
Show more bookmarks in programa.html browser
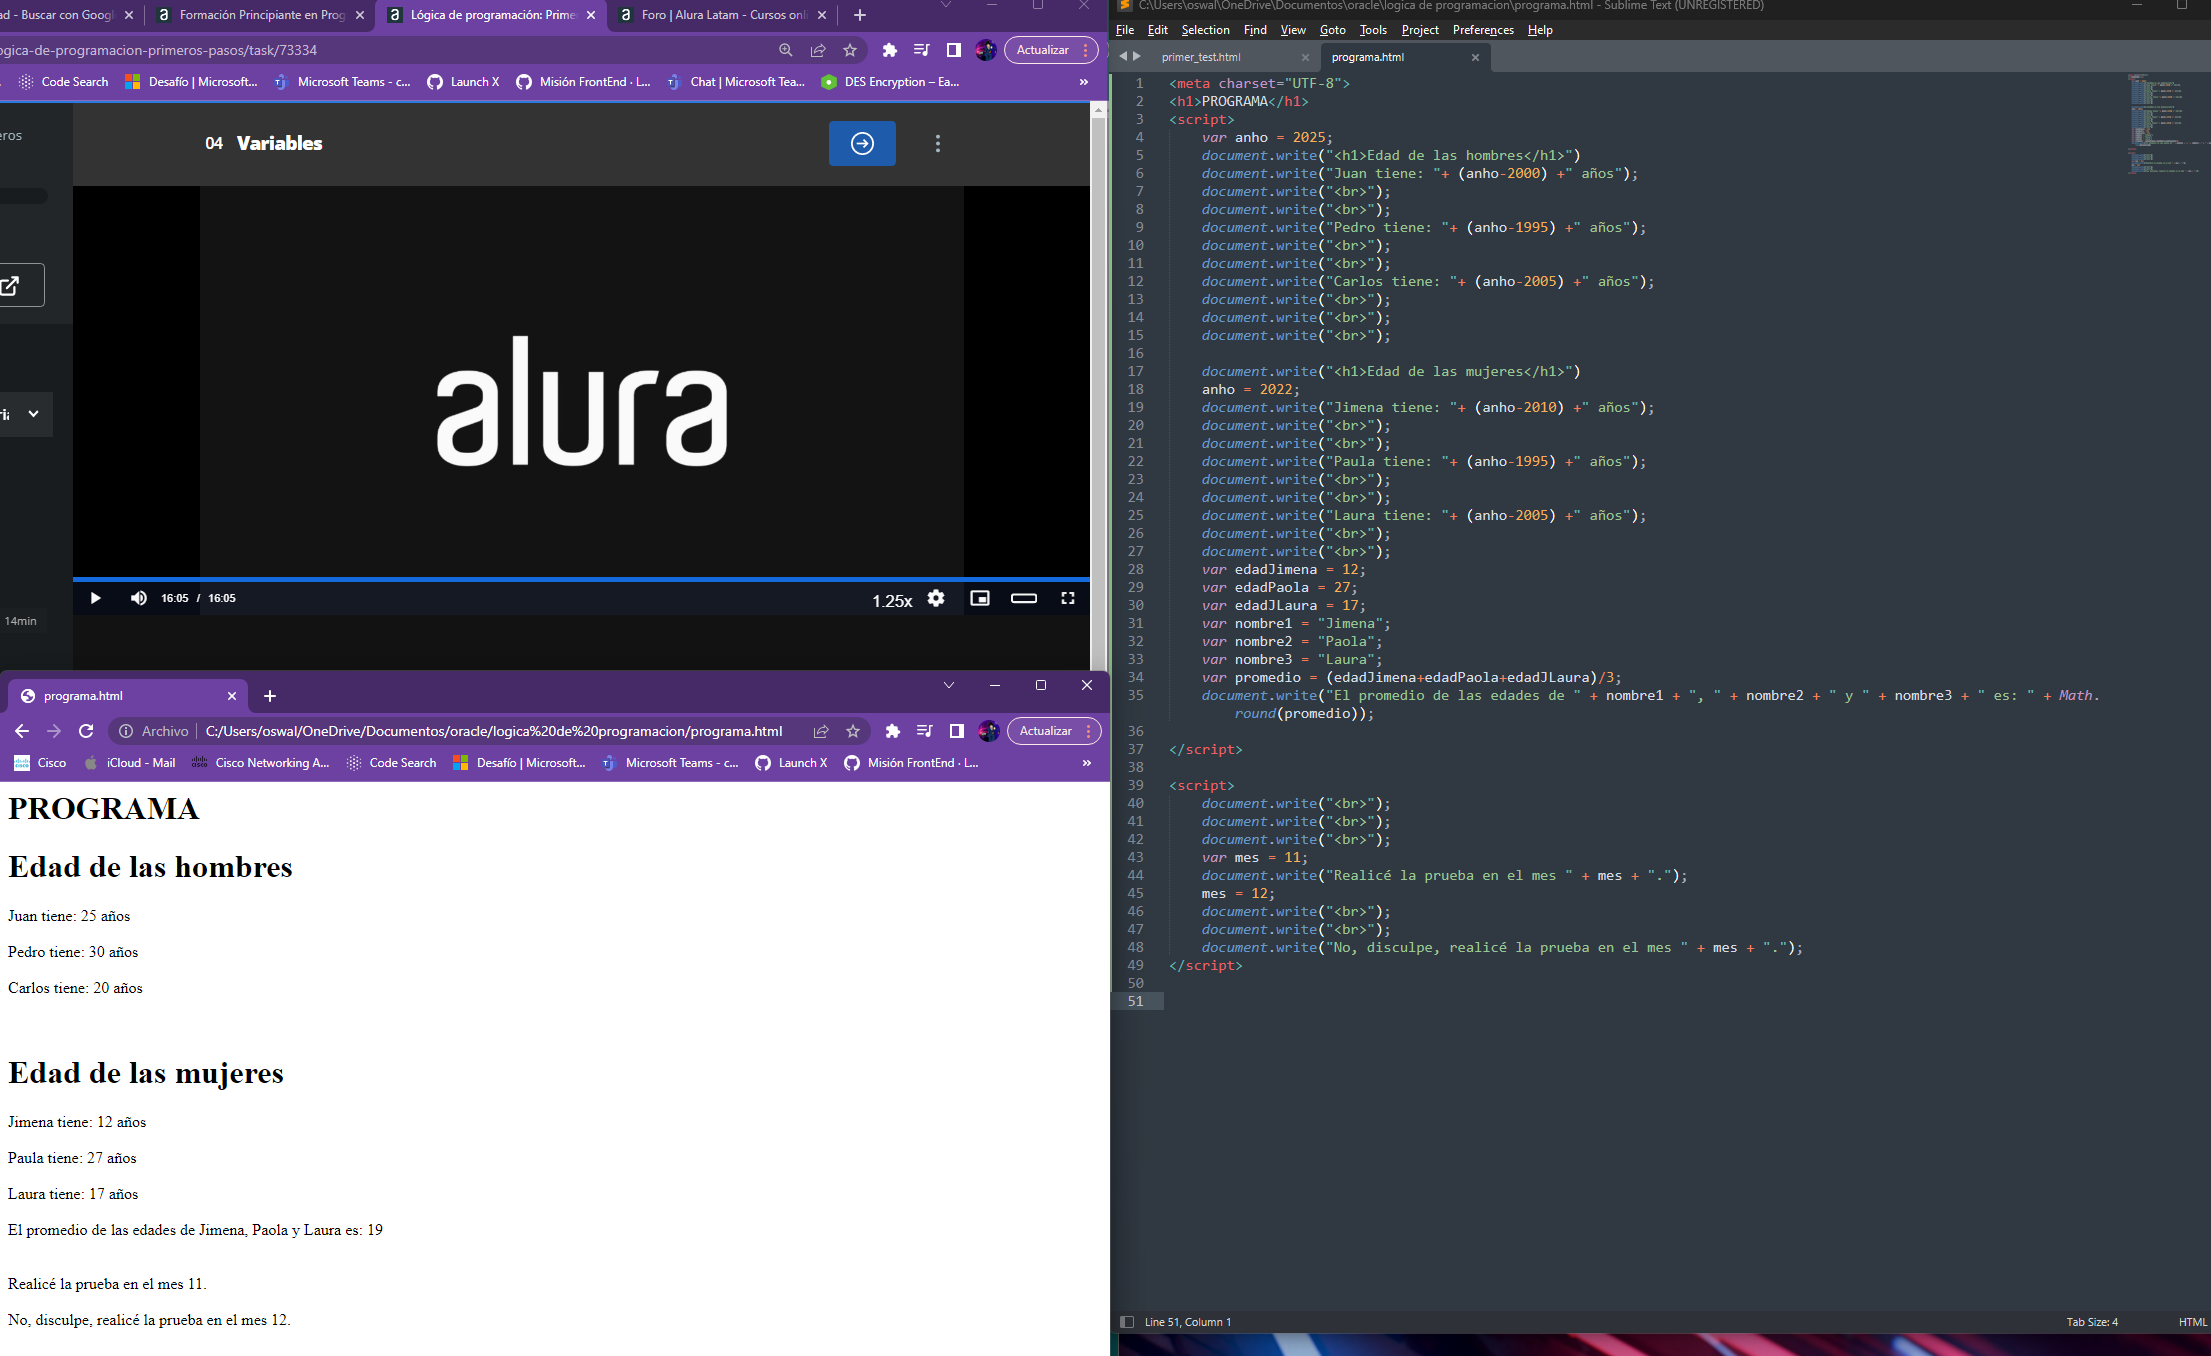pos(1087,763)
